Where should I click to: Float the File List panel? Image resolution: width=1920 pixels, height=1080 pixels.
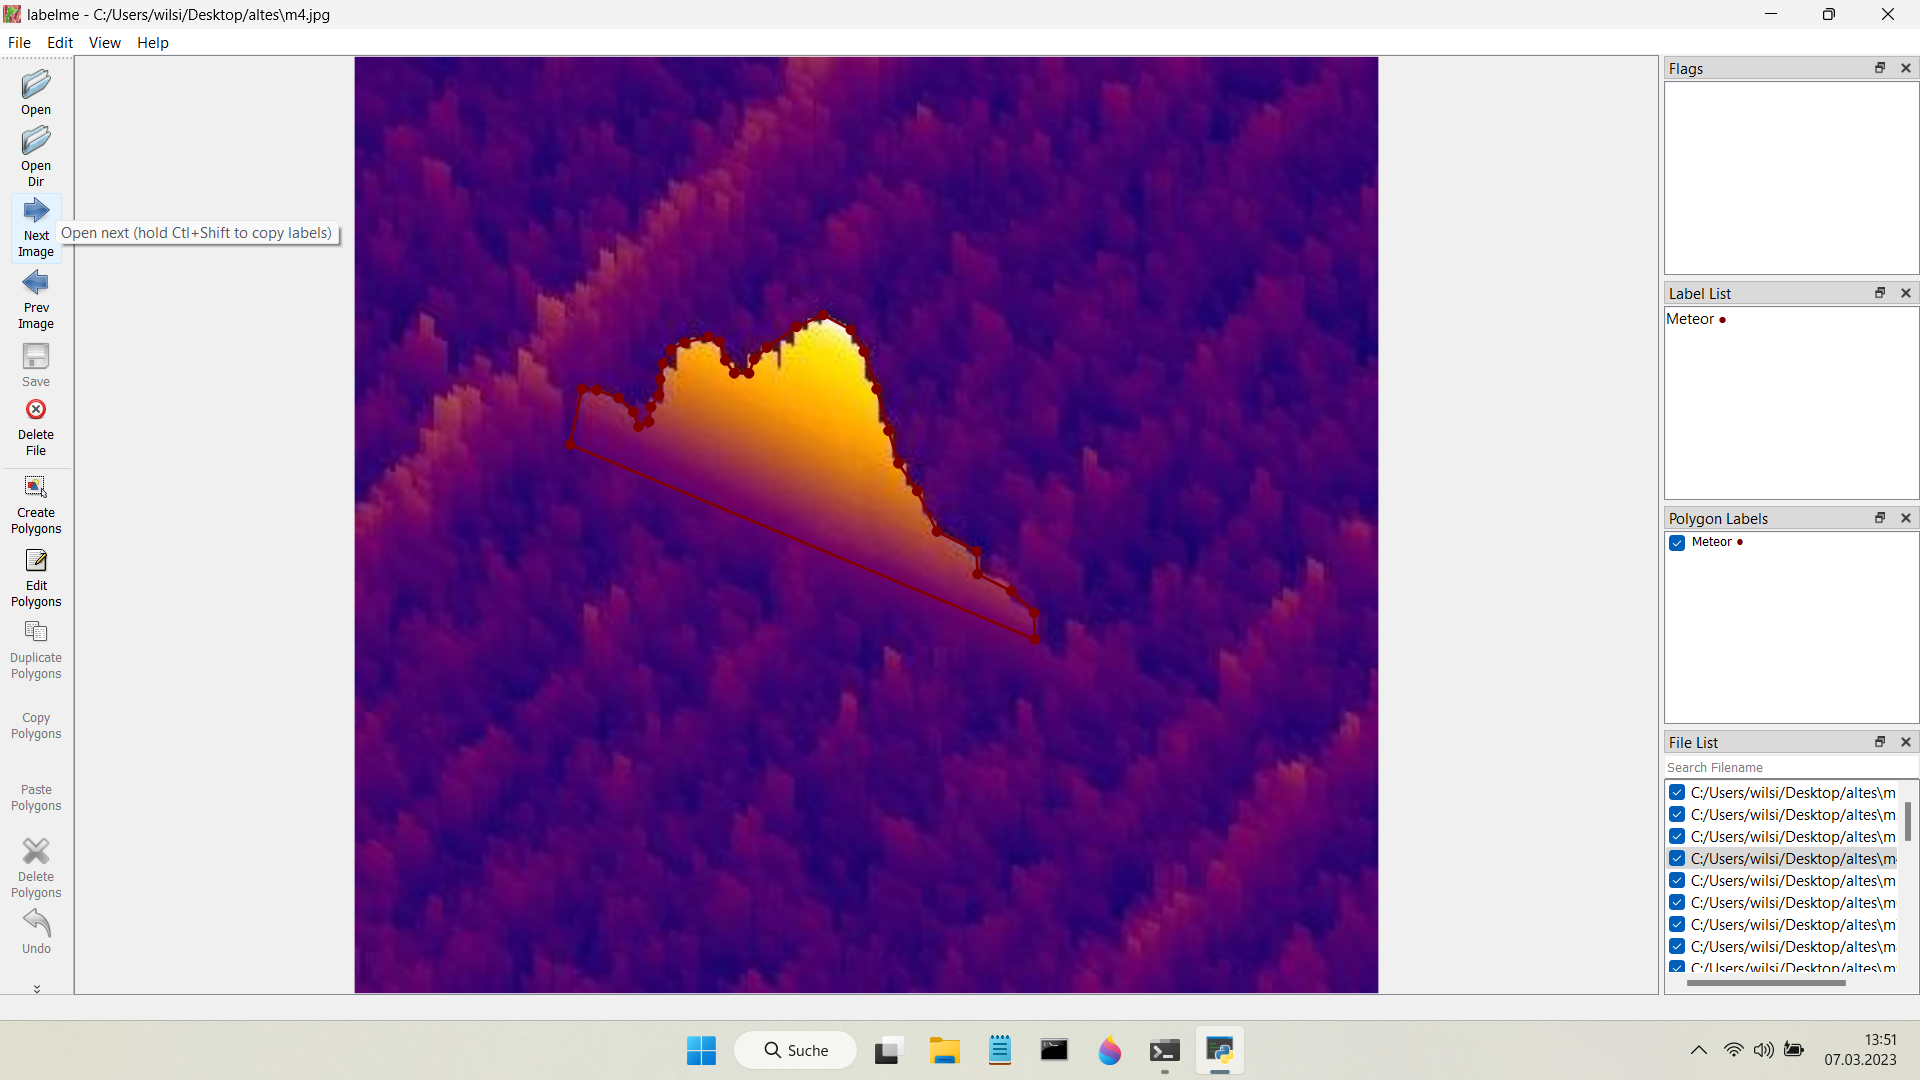1880,742
